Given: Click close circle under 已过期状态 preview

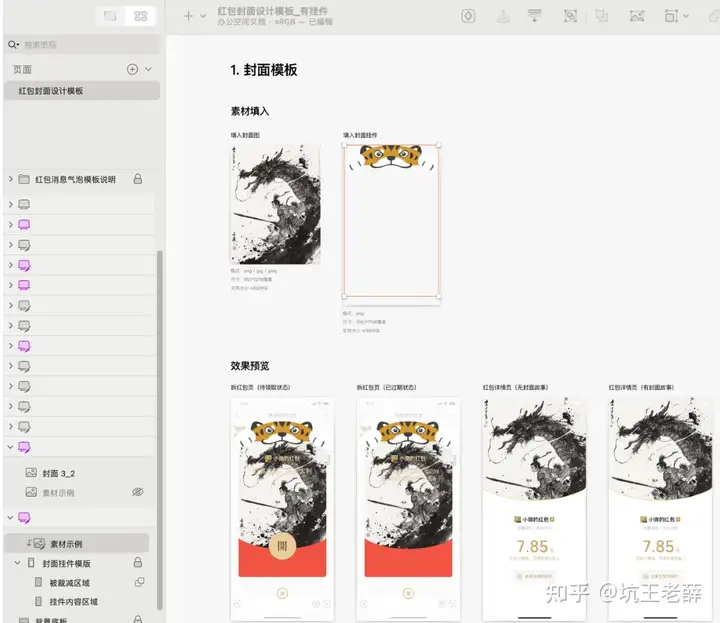Looking at the screenshot, I should click(408, 593).
